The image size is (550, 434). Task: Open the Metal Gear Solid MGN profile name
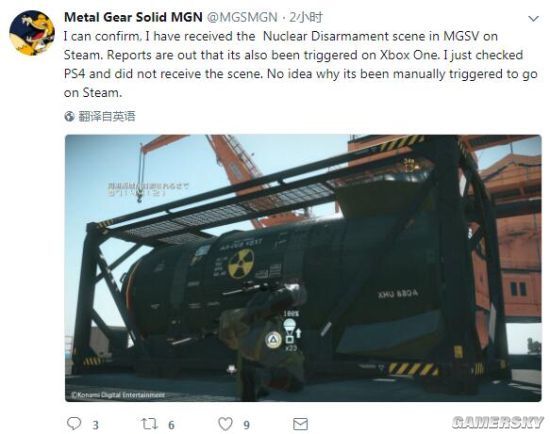[133, 17]
